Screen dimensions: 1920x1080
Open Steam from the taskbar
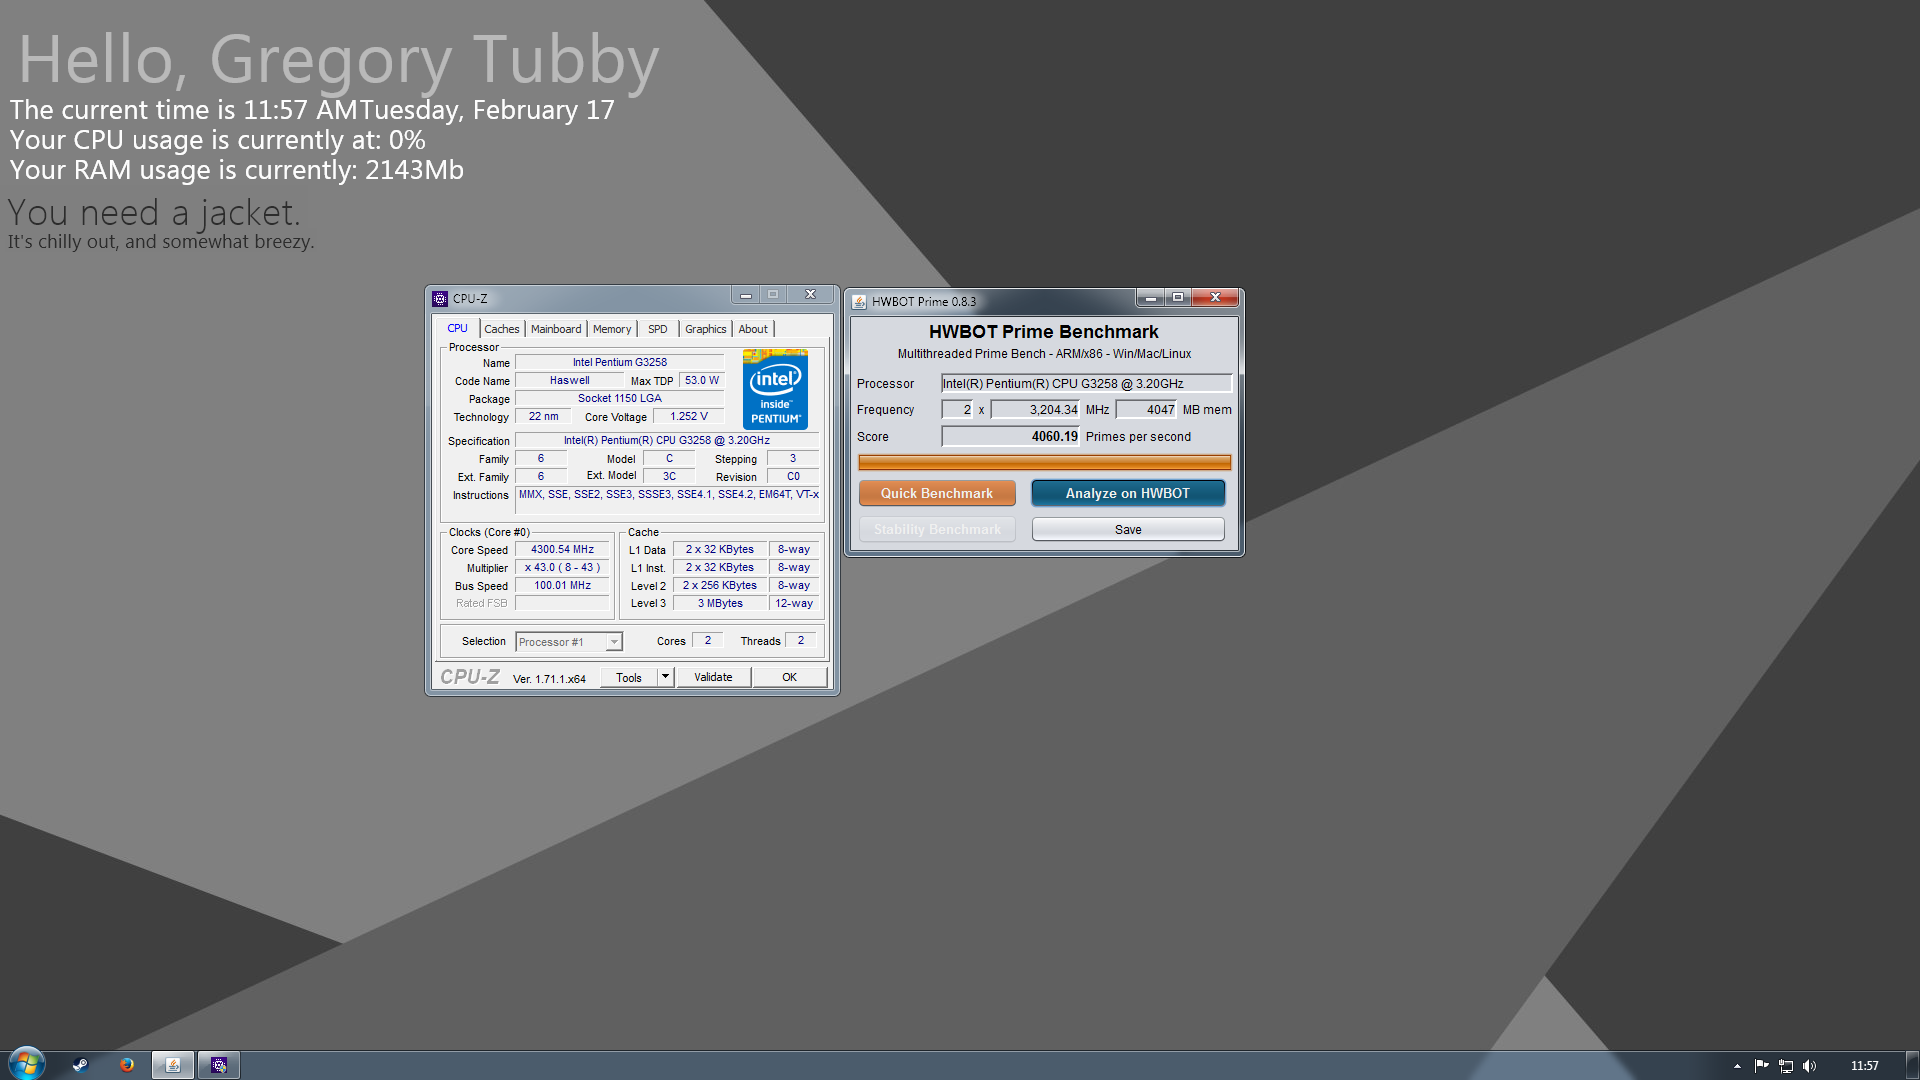click(80, 1065)
